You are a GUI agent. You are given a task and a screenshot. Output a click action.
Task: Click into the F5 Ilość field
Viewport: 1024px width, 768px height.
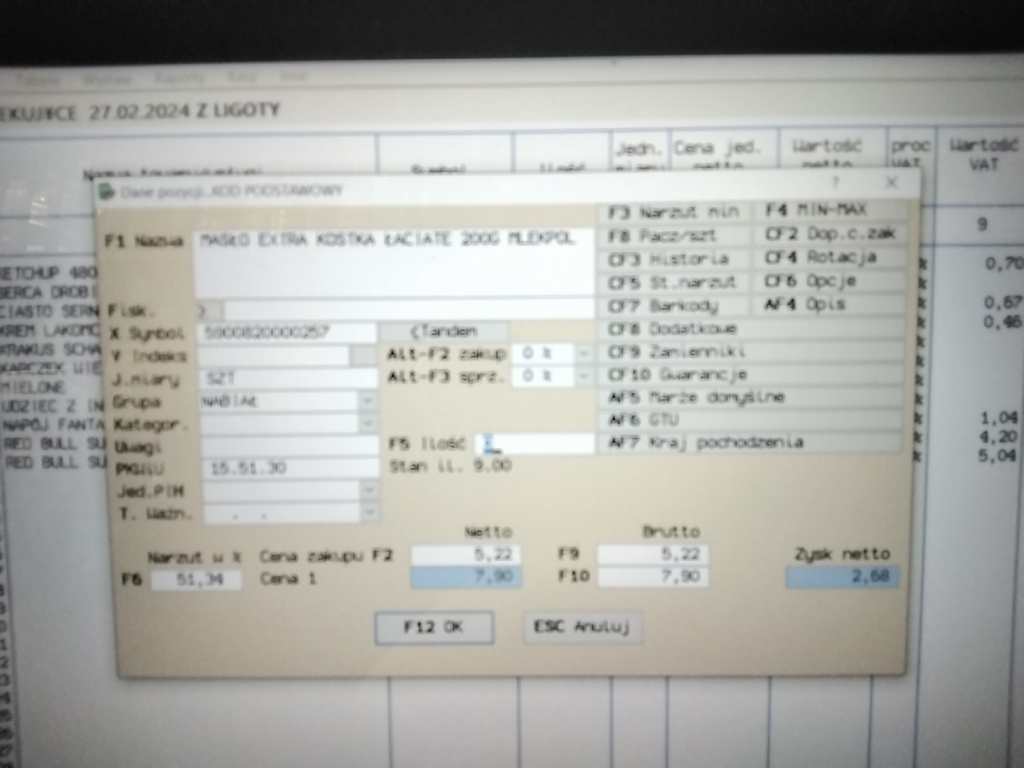pos(534,443)
